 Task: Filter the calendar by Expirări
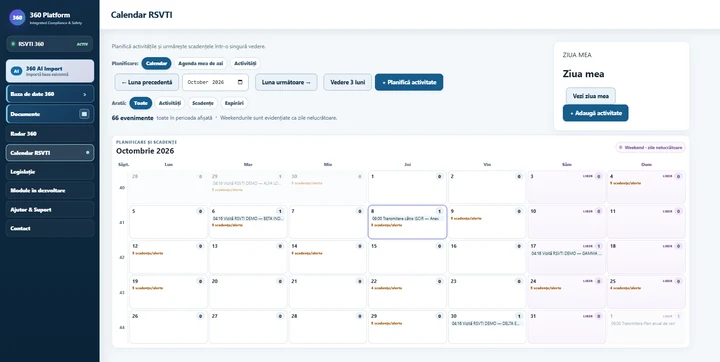tap(234, 103)
